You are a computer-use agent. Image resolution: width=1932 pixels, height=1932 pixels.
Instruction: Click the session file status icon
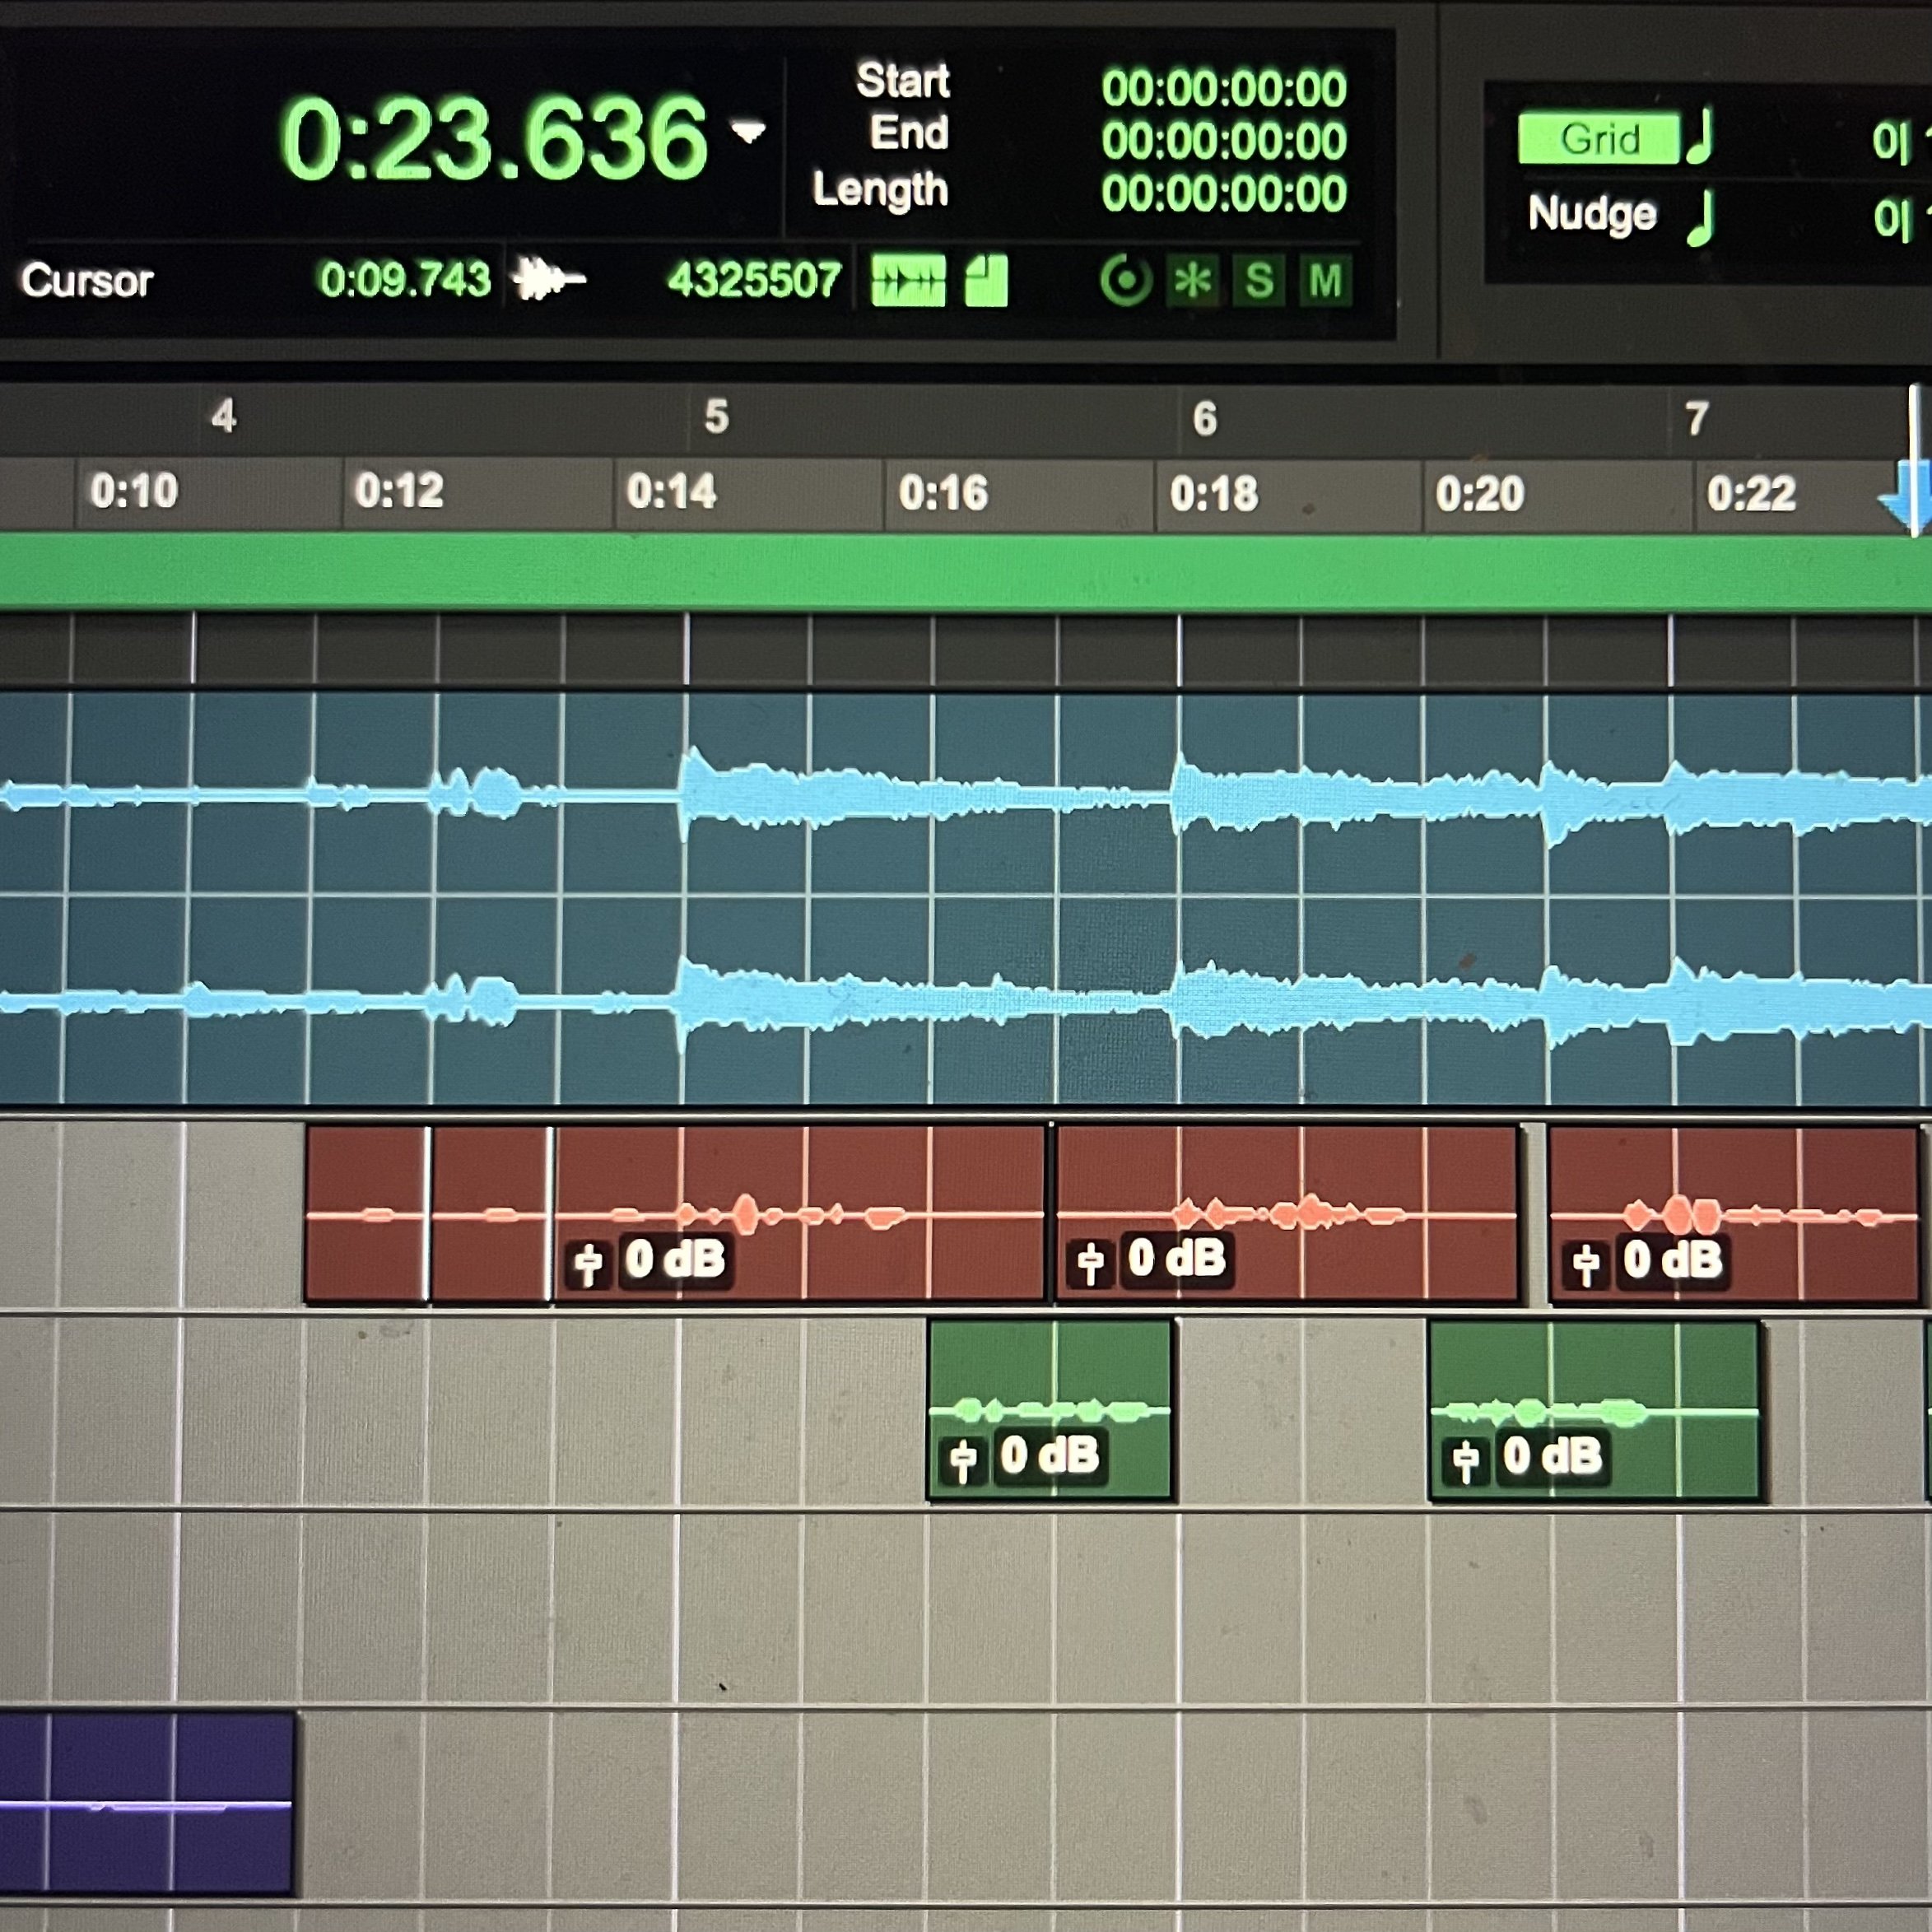click(x=986, y=280)
